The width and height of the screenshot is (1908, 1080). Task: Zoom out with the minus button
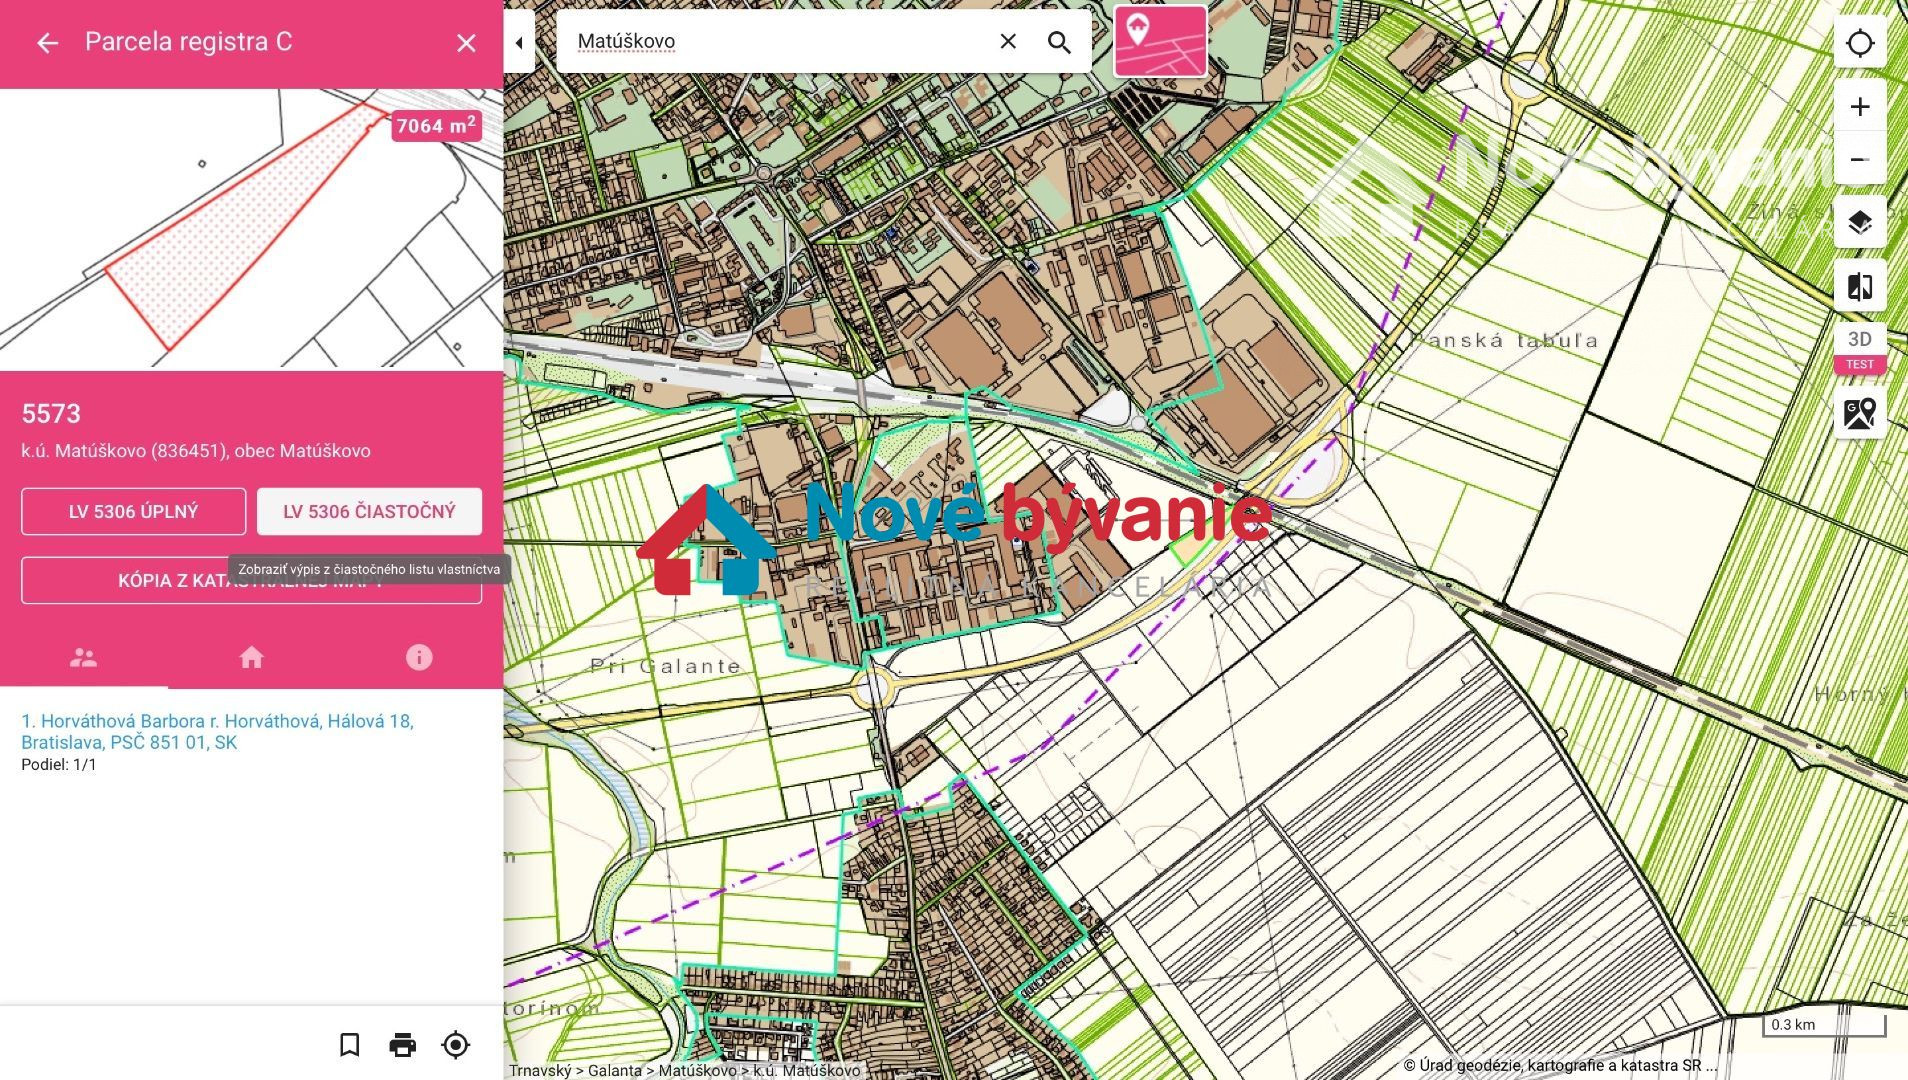(x=1860, y=159)
